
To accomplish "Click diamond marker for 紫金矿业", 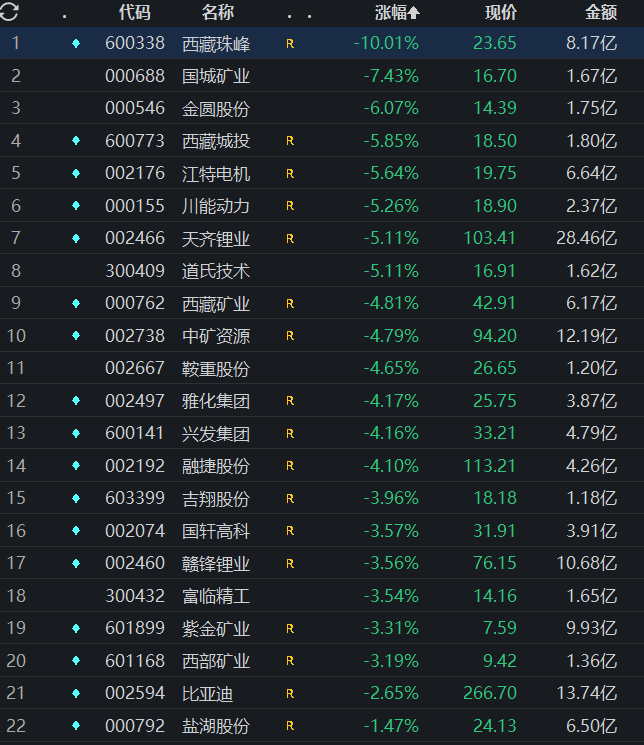I will click(x=76, y=629).
